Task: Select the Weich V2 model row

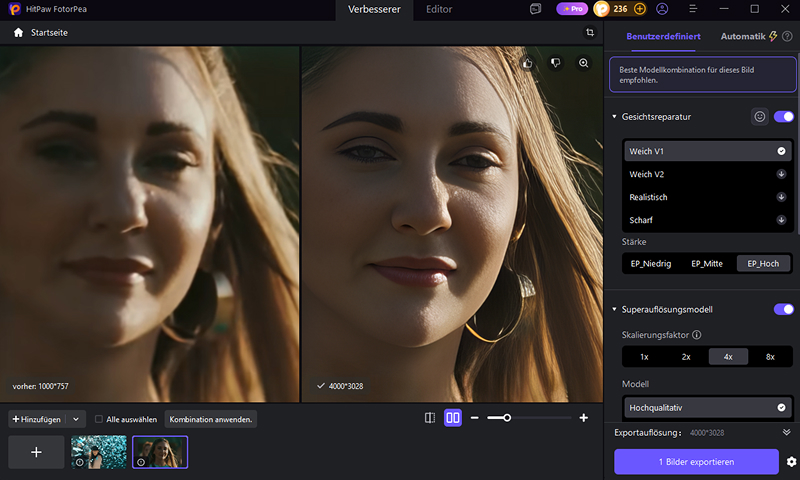Action: [x=708, y=174]
